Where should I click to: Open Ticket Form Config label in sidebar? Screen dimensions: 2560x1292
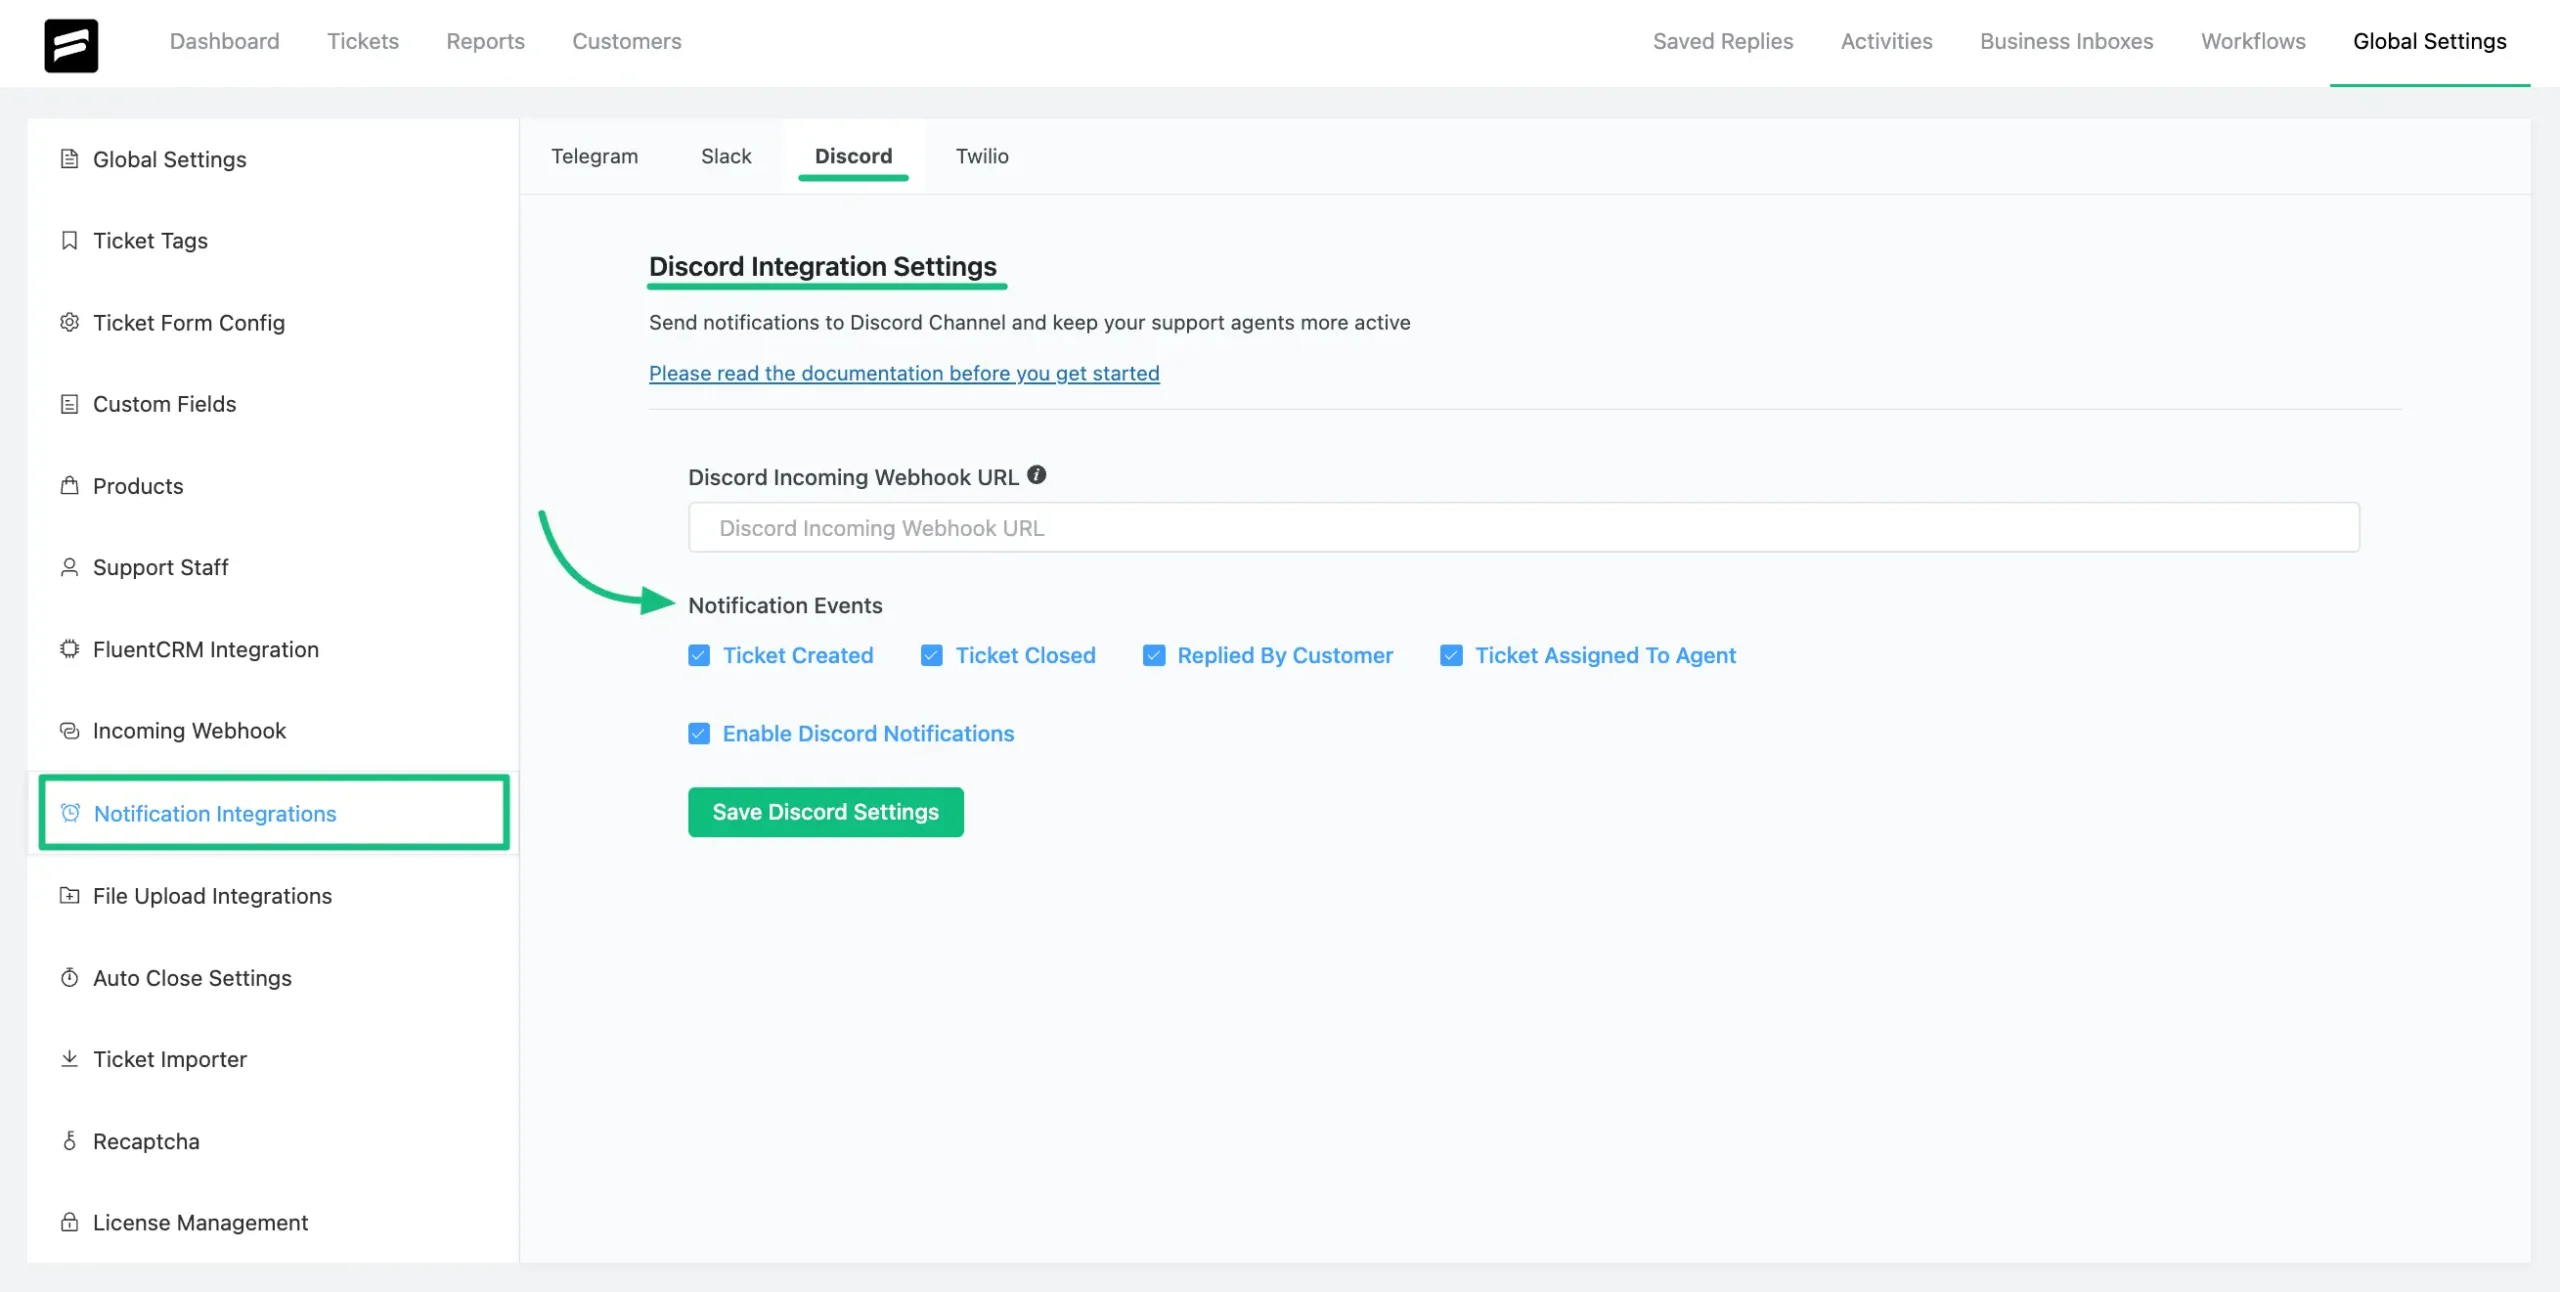(189, 322)
